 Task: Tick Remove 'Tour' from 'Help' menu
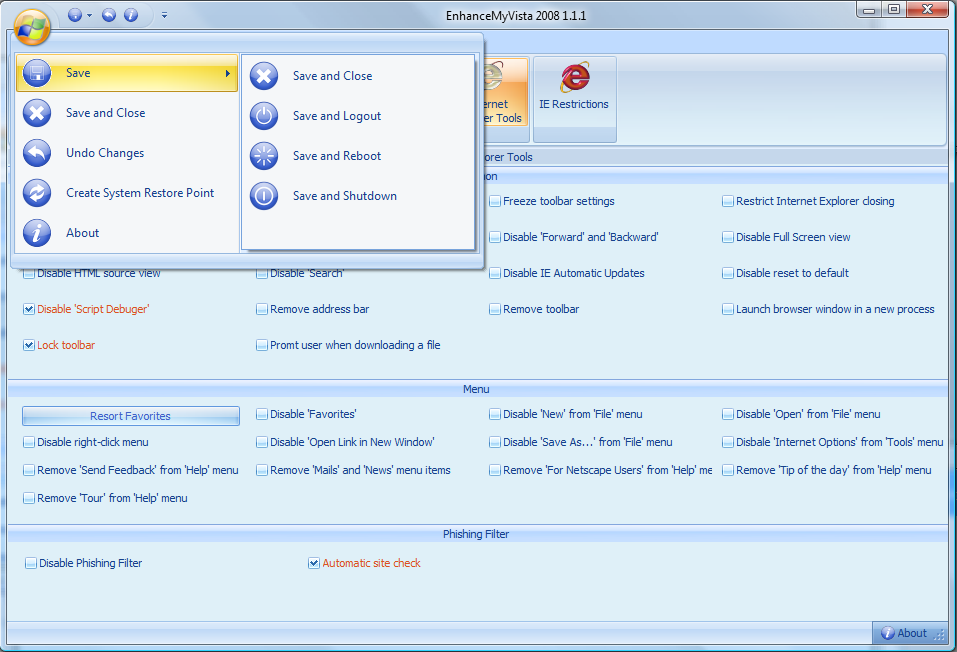[29, 499]
